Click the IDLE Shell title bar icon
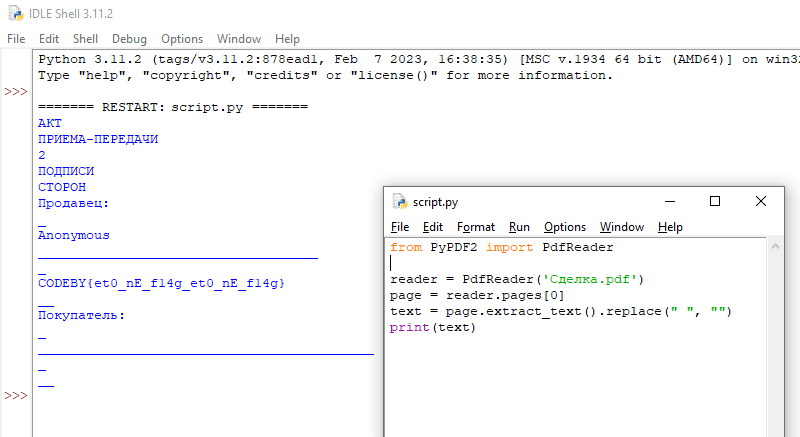Screen dimensions: 800x437 pos(13,13)
